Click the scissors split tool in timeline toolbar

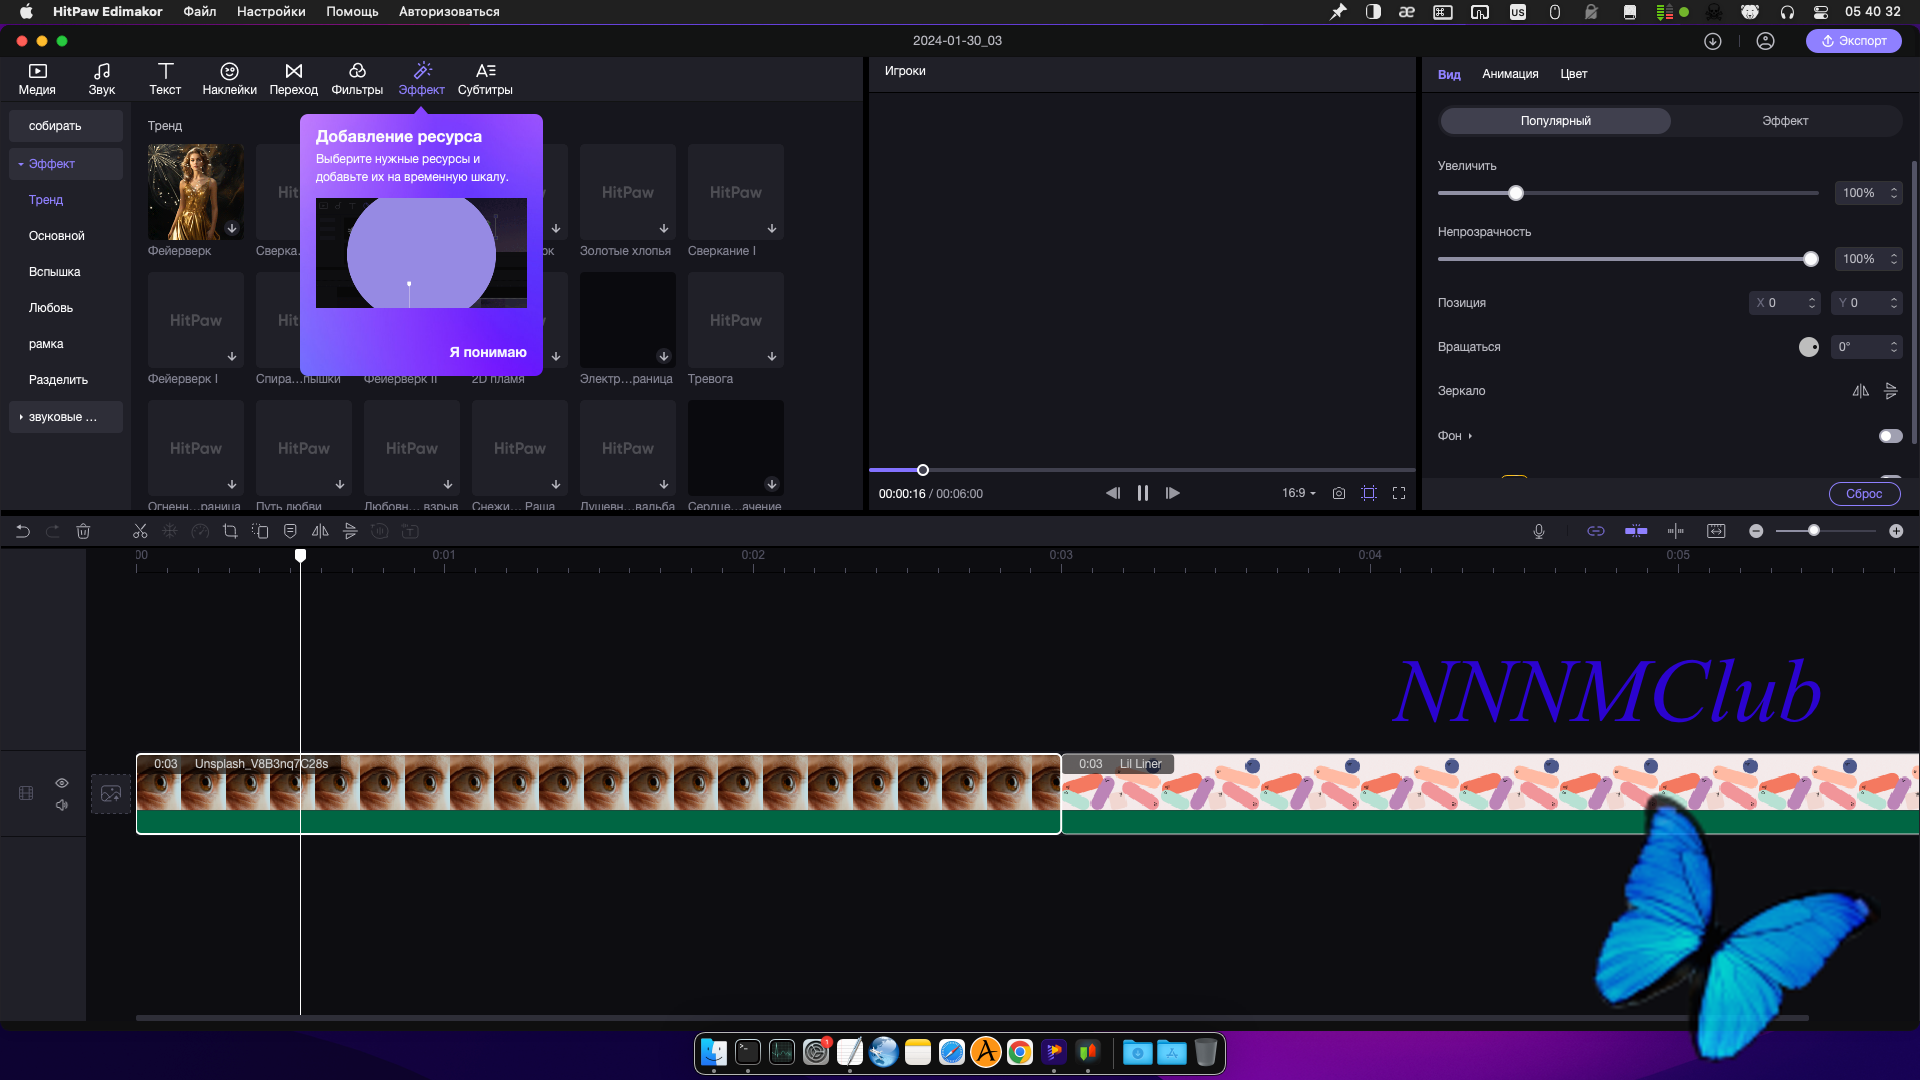(140, 532)
